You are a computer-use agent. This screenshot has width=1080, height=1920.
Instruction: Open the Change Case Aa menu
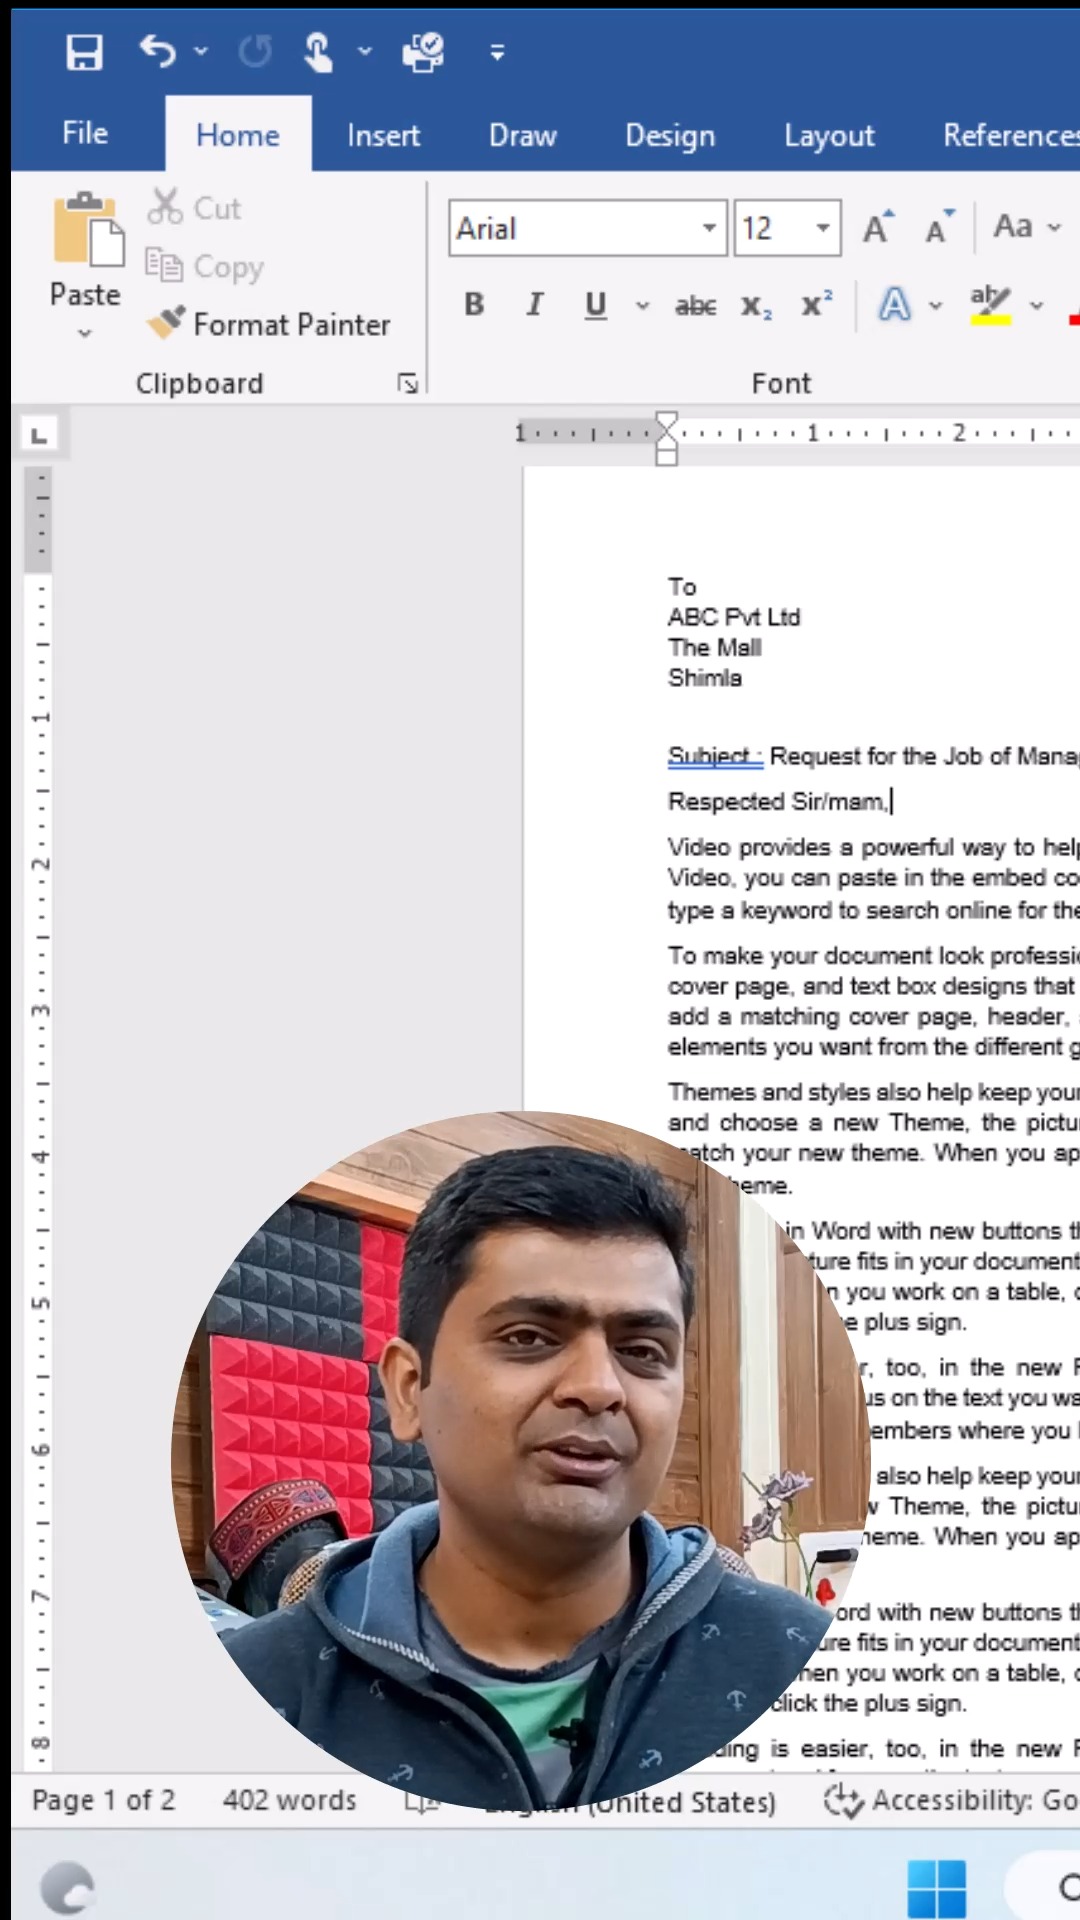1027,227
